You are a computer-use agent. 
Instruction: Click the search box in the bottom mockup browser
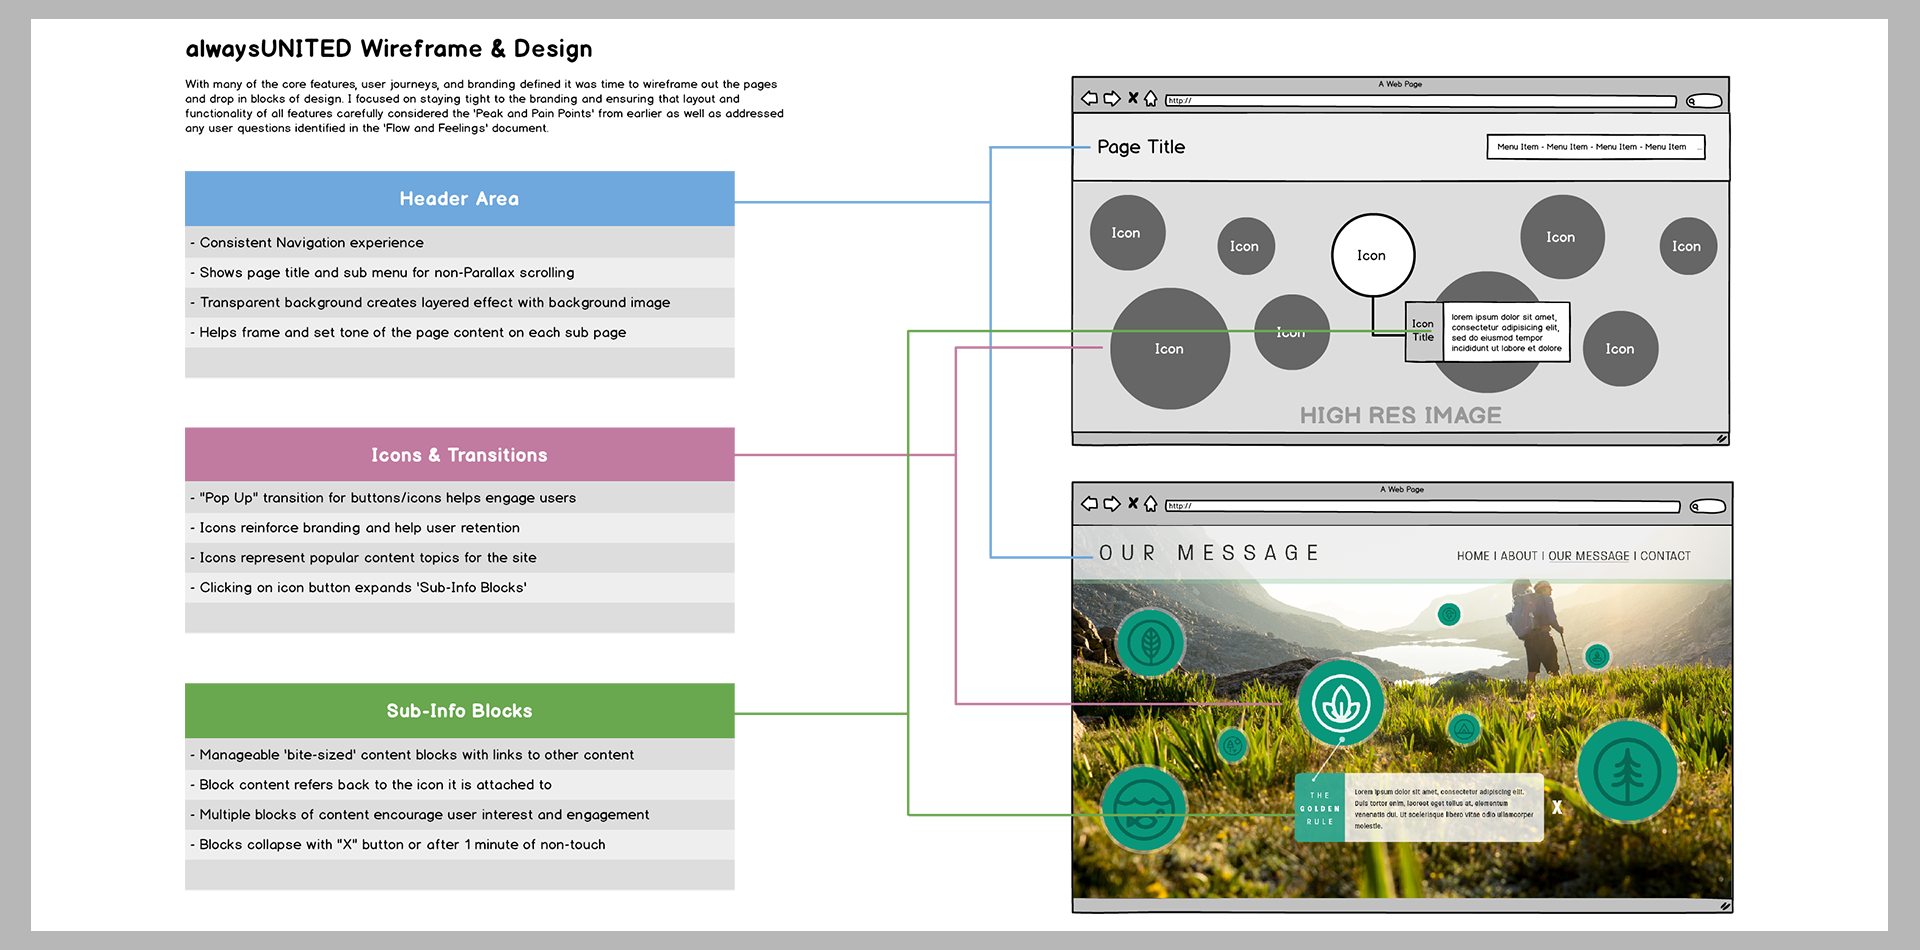(x=1708, y=506)
